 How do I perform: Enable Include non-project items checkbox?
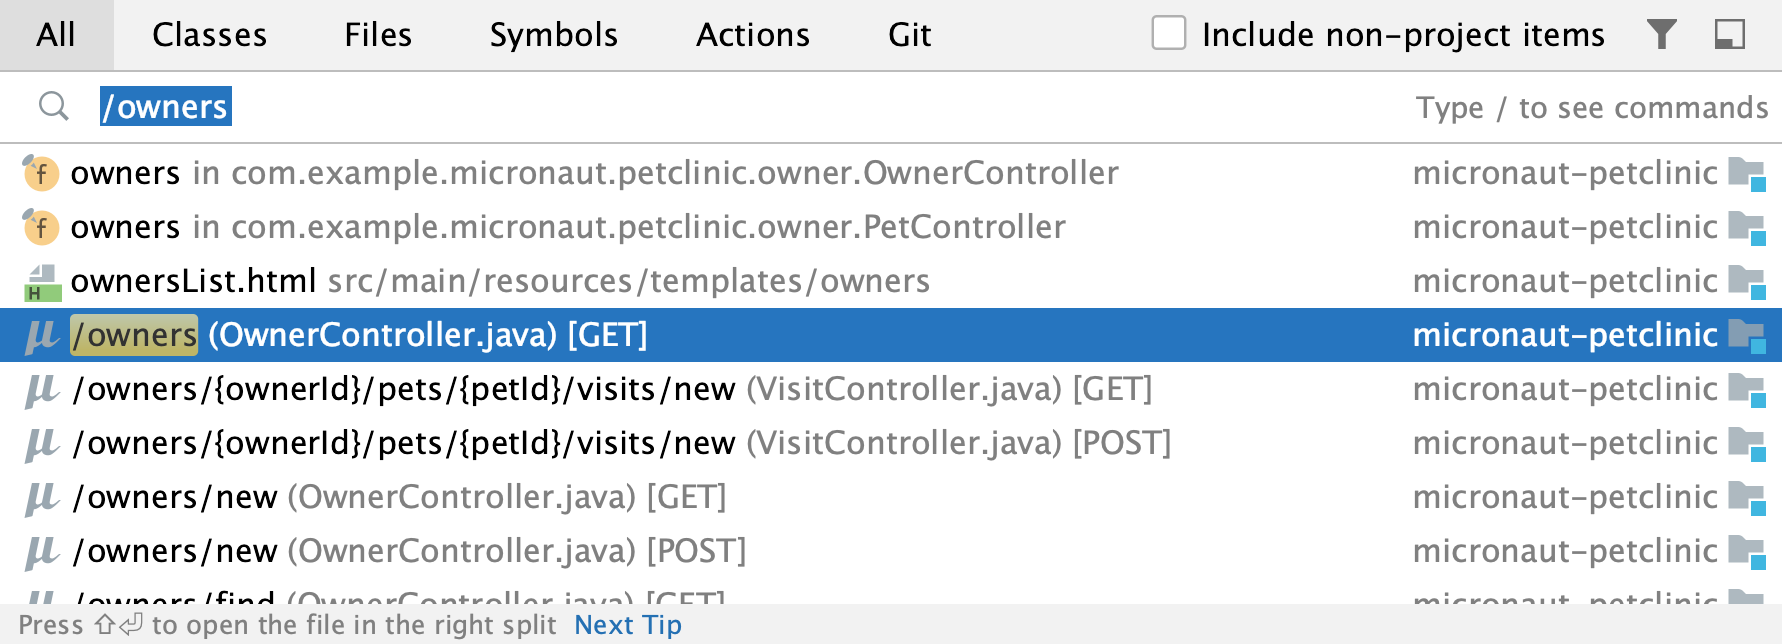(1169, 33)
